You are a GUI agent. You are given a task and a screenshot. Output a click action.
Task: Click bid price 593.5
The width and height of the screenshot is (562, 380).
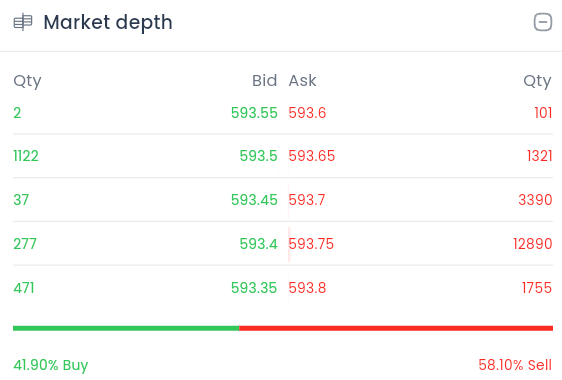pos(258,156)
